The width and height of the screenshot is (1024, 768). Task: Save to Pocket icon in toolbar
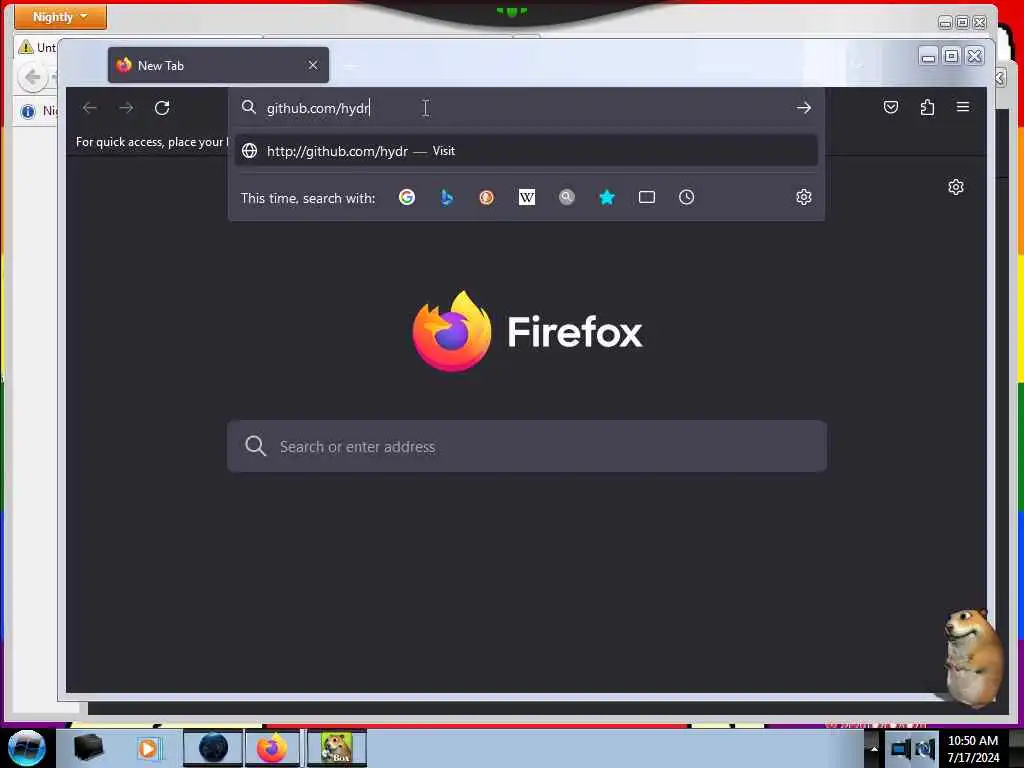tap(891, 107)
